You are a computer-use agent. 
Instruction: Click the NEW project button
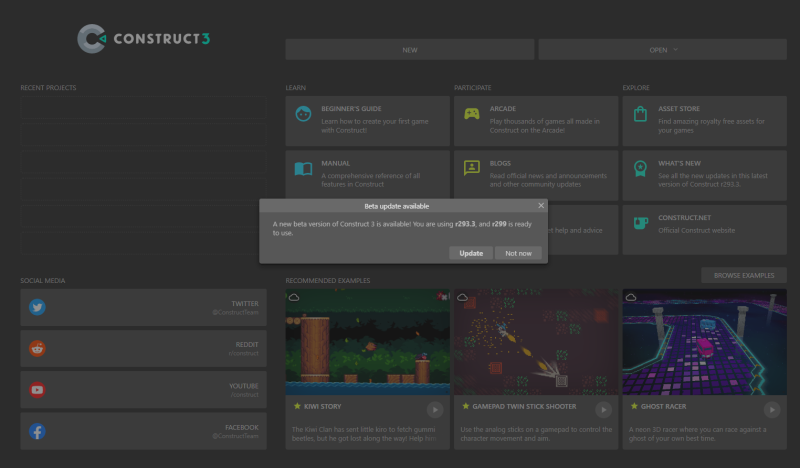(410, 50)
